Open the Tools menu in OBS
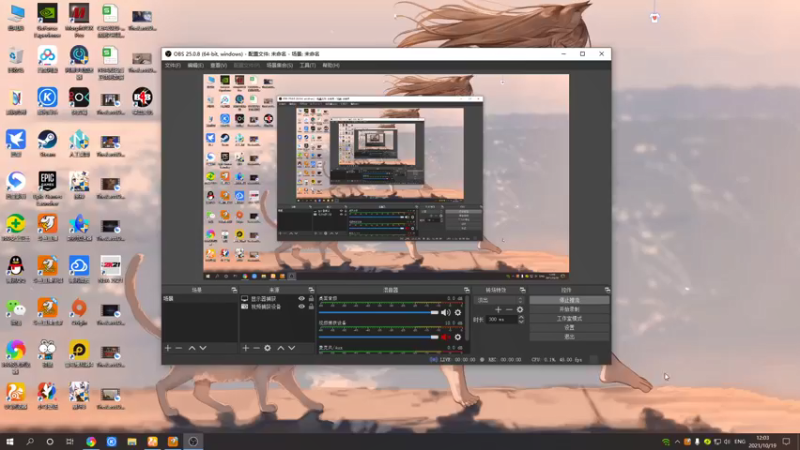This screenshot has height=450, width=800. [307, 65]
